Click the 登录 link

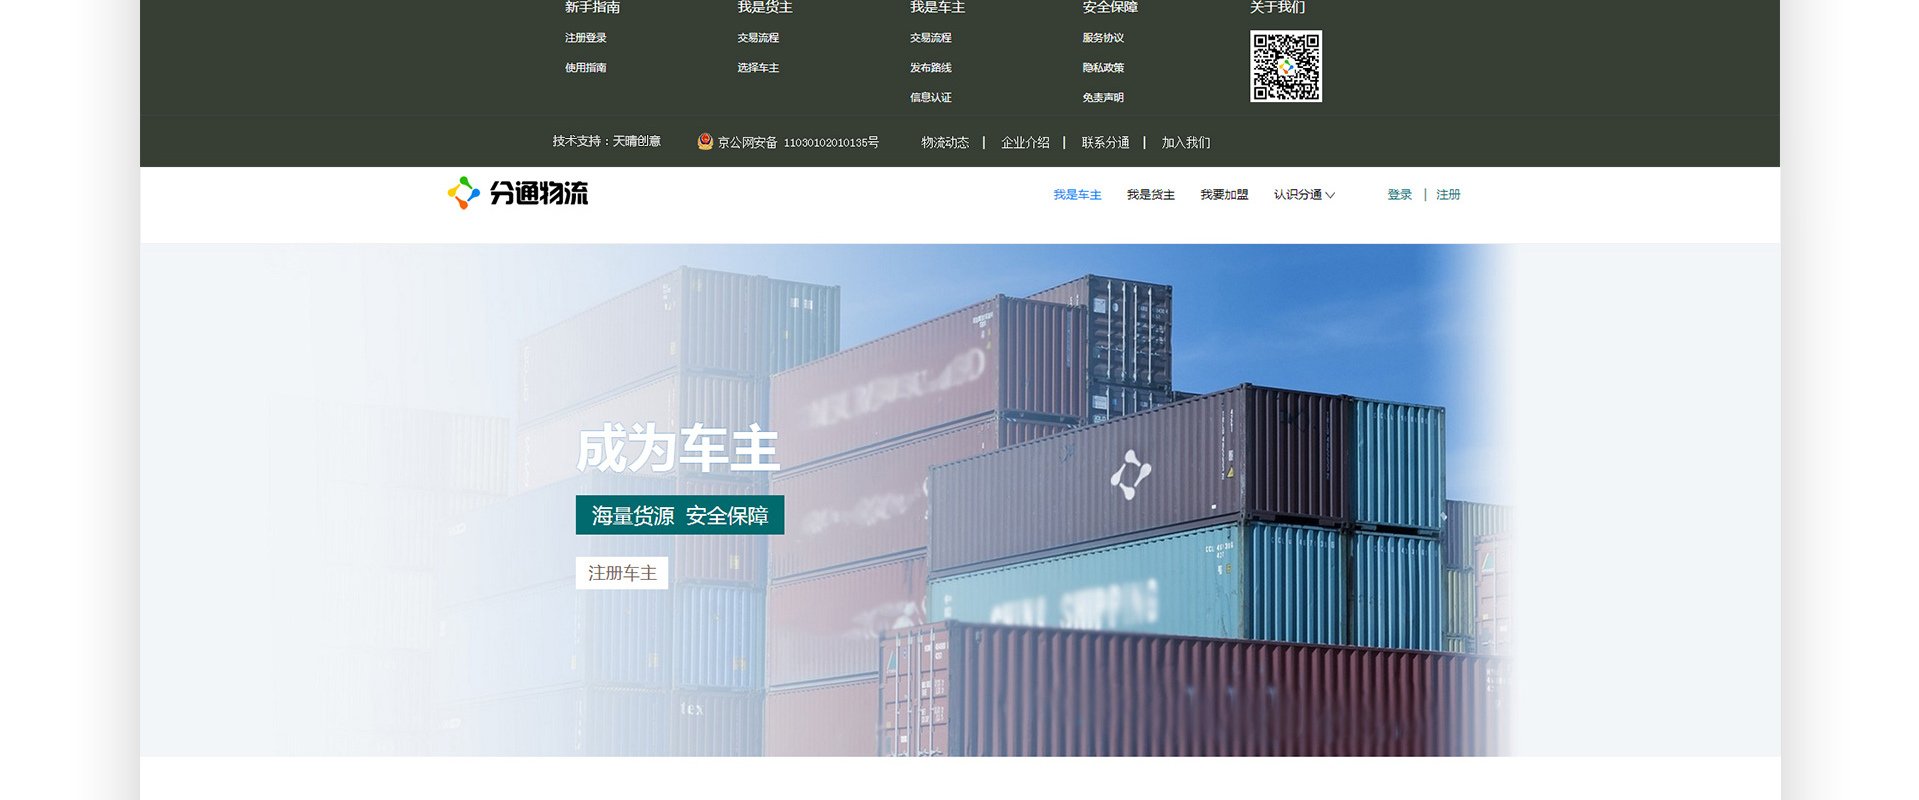1400,195
